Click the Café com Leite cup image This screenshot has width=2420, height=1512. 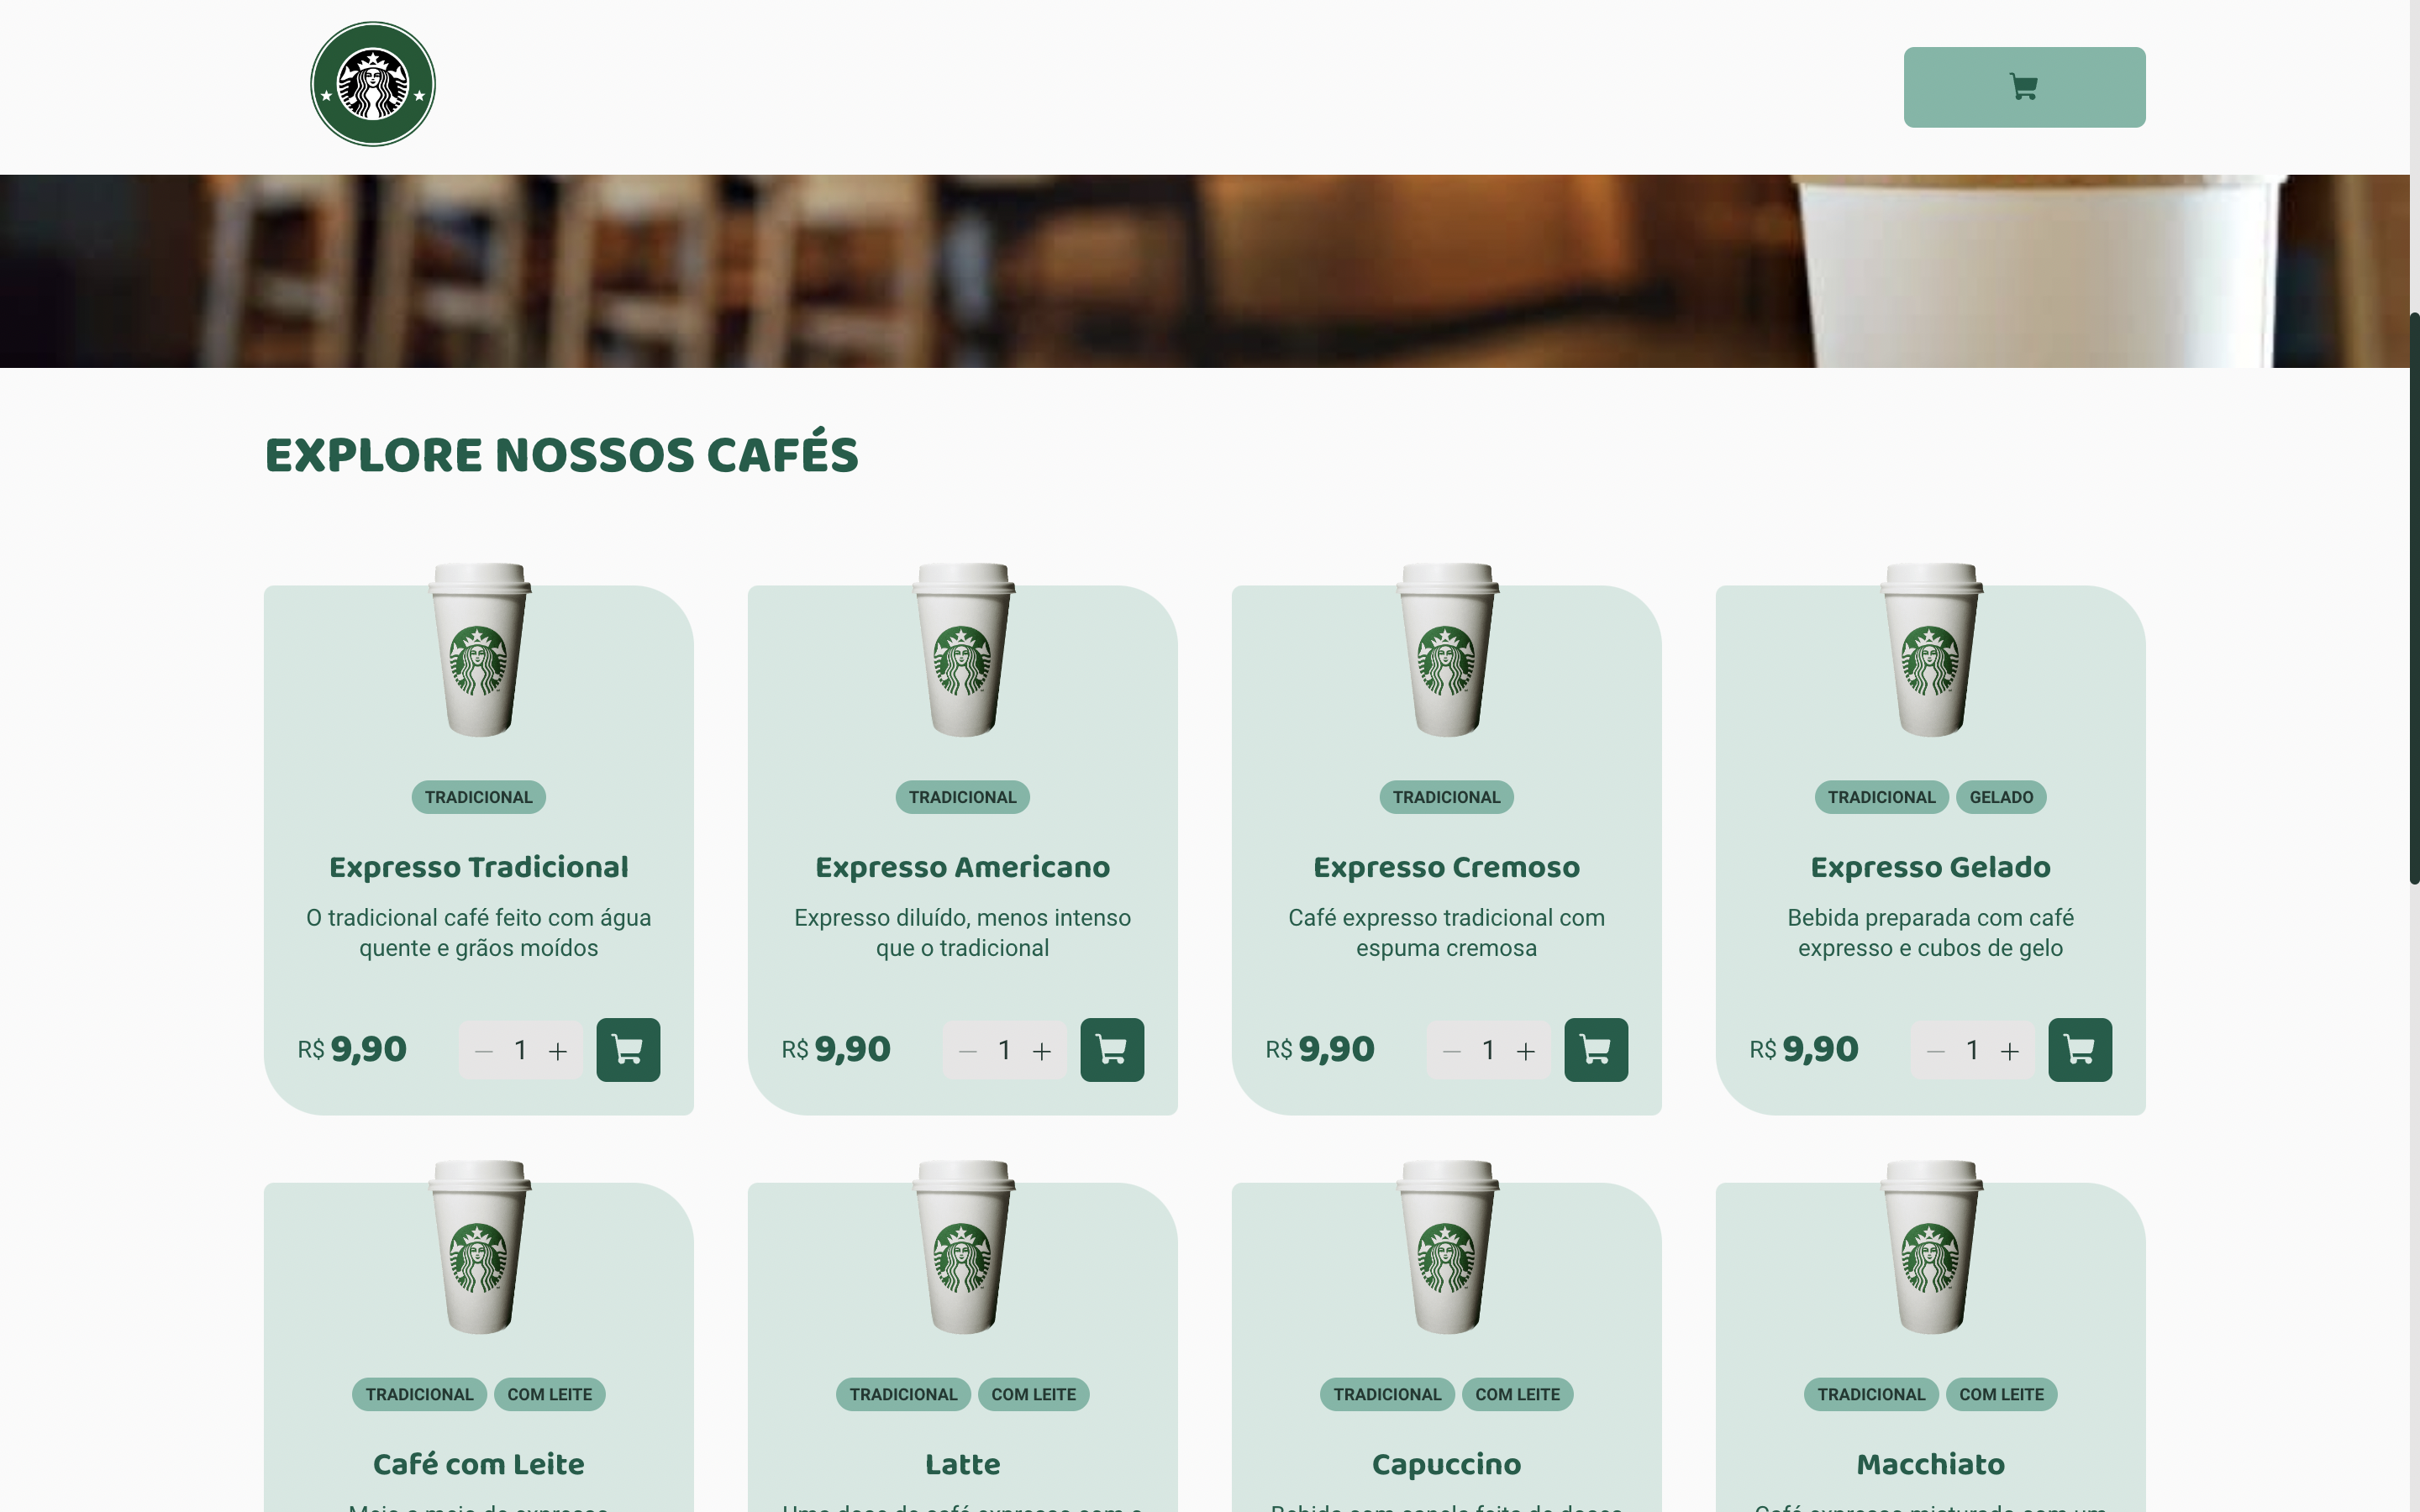pos(479,1246)
